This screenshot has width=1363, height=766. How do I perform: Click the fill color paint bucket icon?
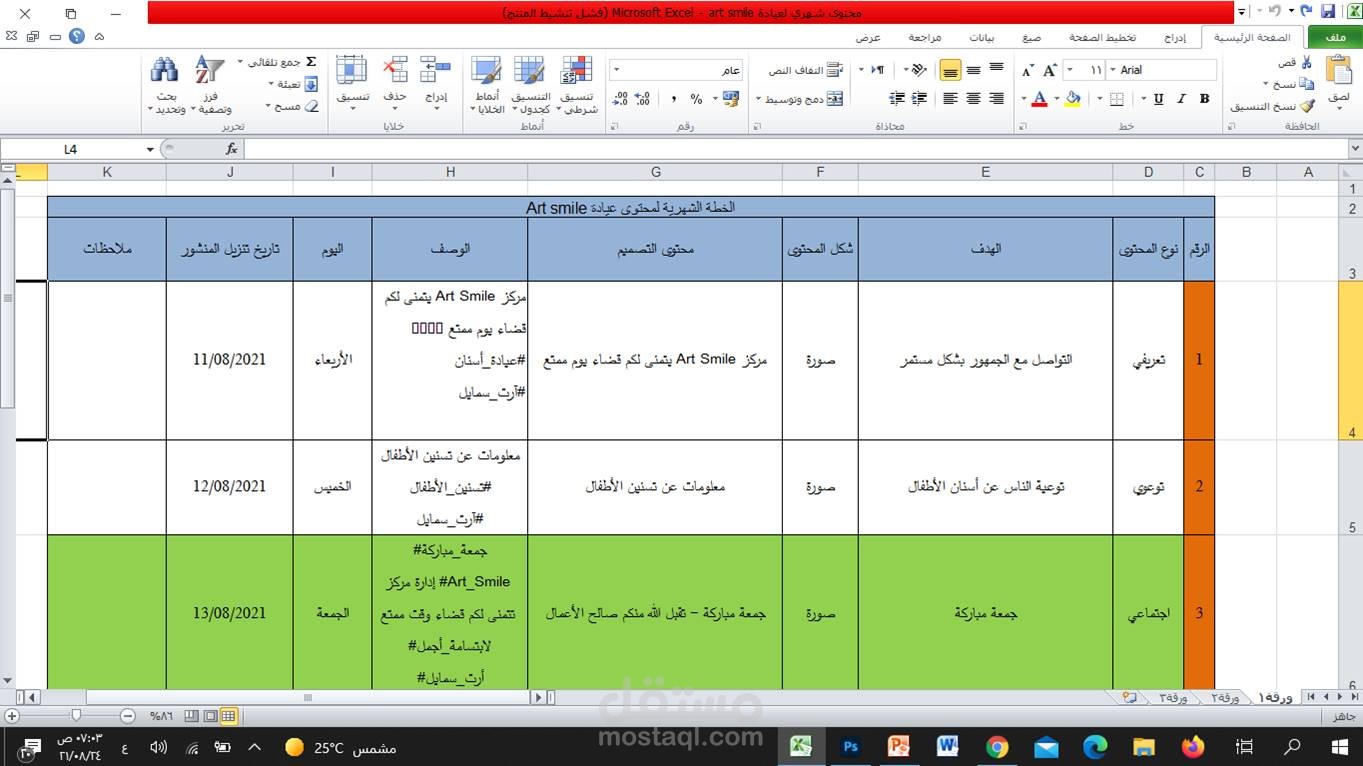tap(1073, 99)
